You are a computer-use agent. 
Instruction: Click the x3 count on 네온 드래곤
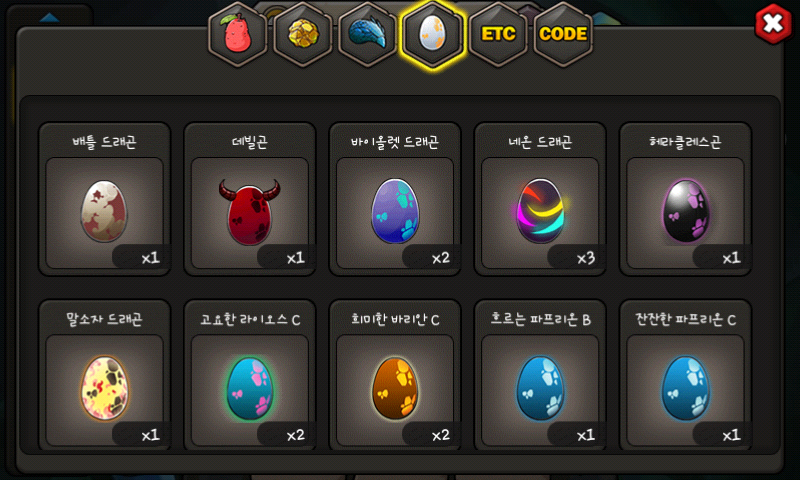586,258
